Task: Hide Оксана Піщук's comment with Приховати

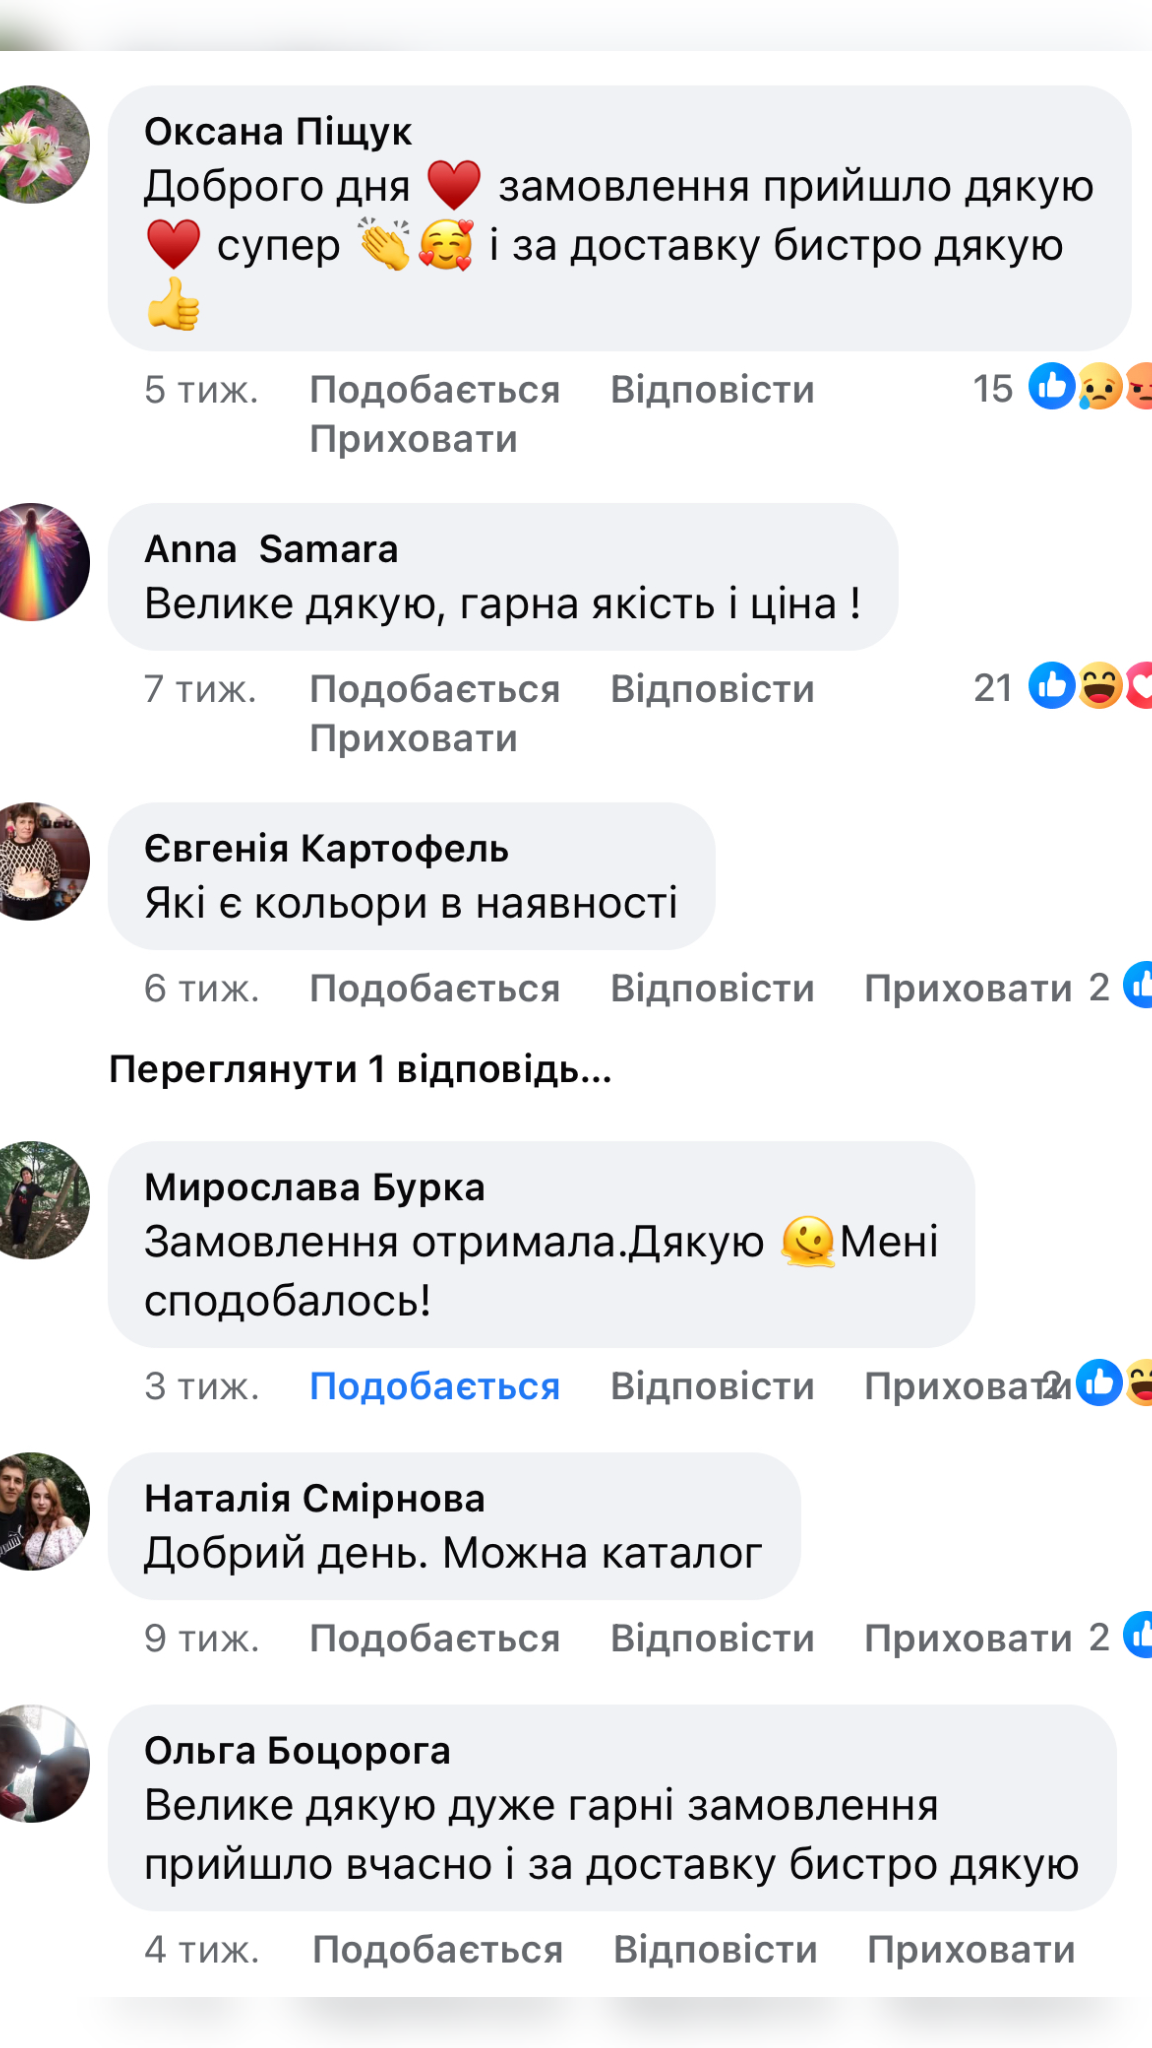Action: (x=413, y=439)
